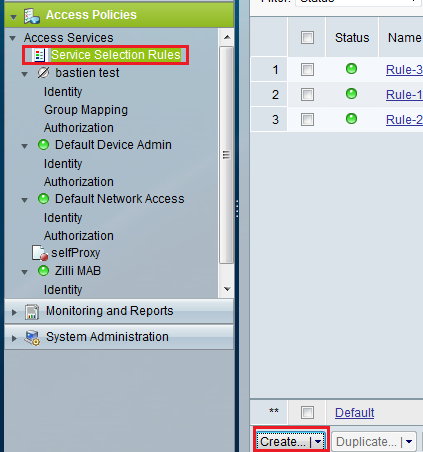Select the Zilli MAB service label
Viewport: 423px width, 452px height.
[x=78, y=271]
